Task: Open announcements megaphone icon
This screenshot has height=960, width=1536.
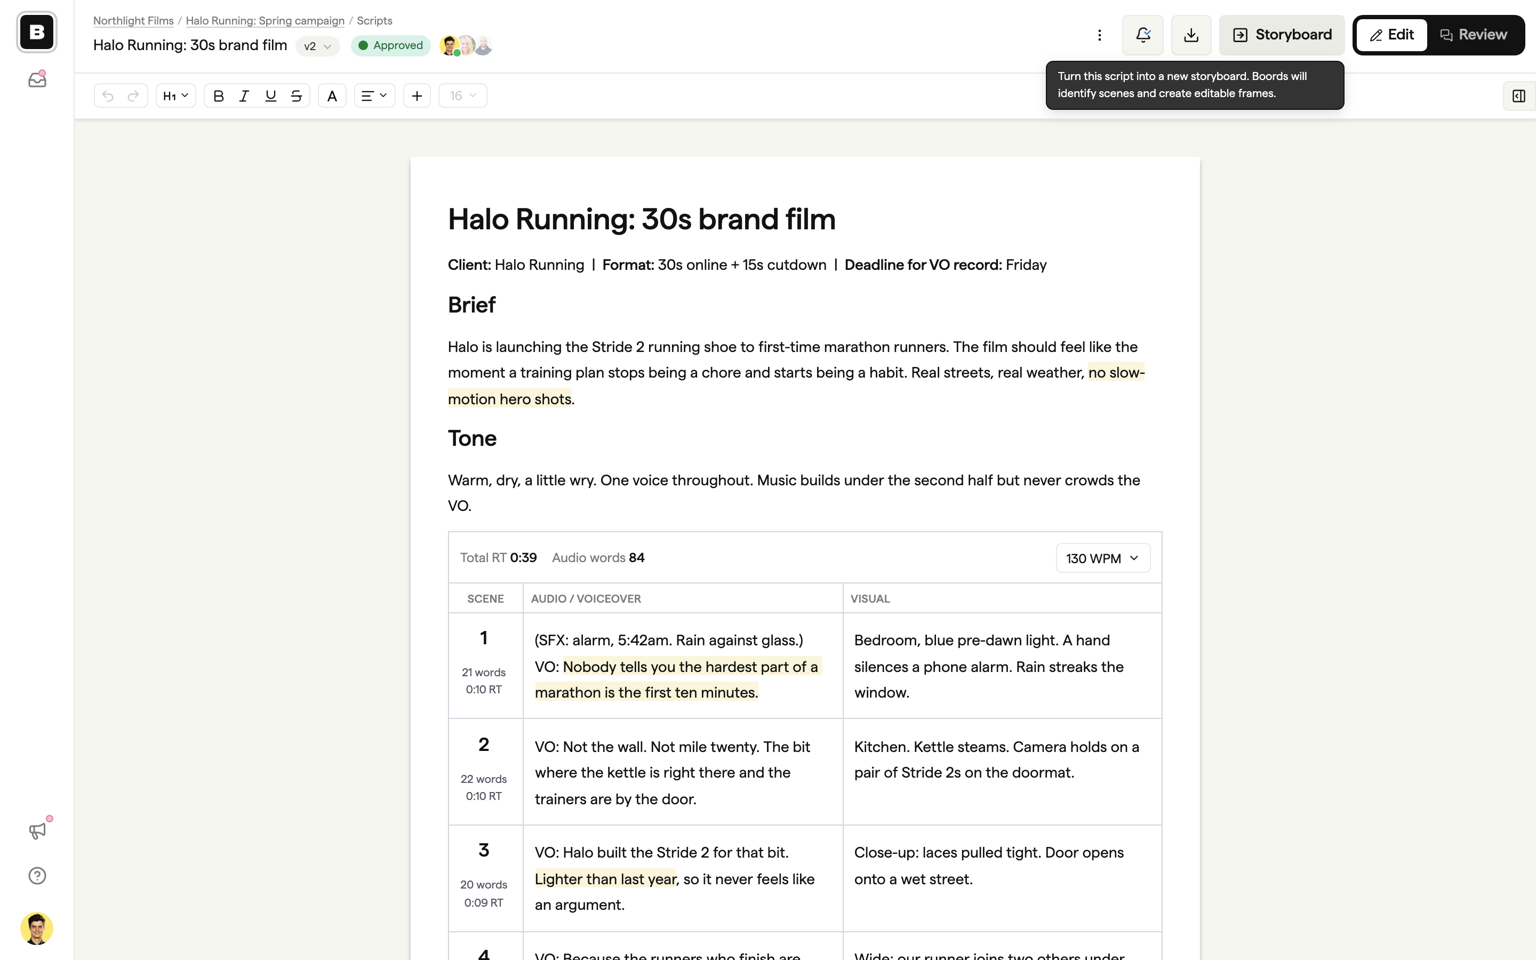Action: point(37,831)
